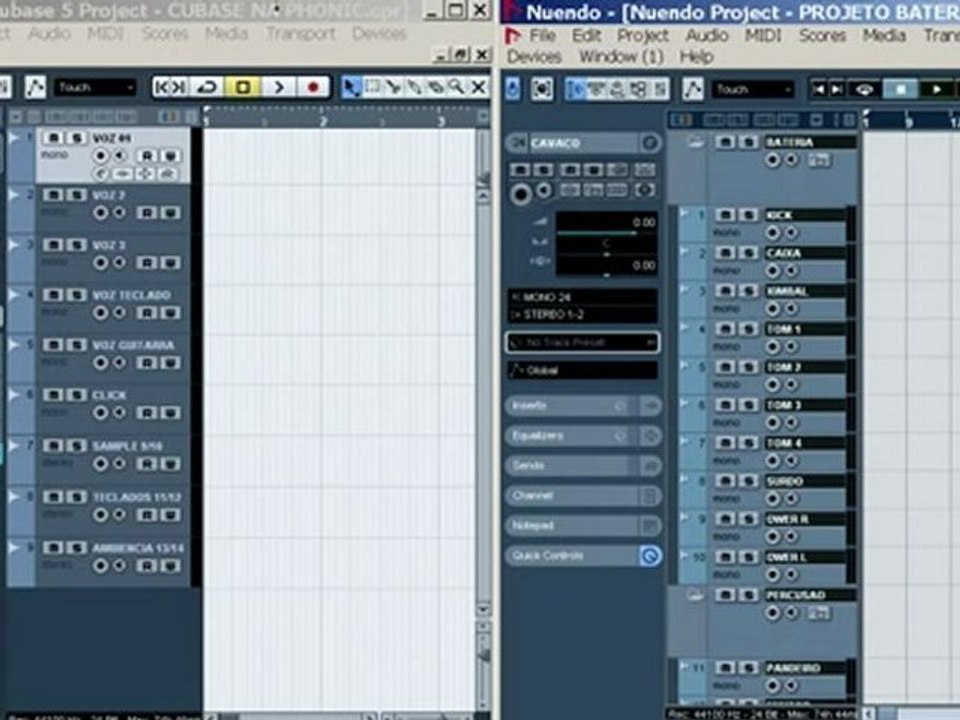Open the Global automation mode field

click(x=582, y=370)
